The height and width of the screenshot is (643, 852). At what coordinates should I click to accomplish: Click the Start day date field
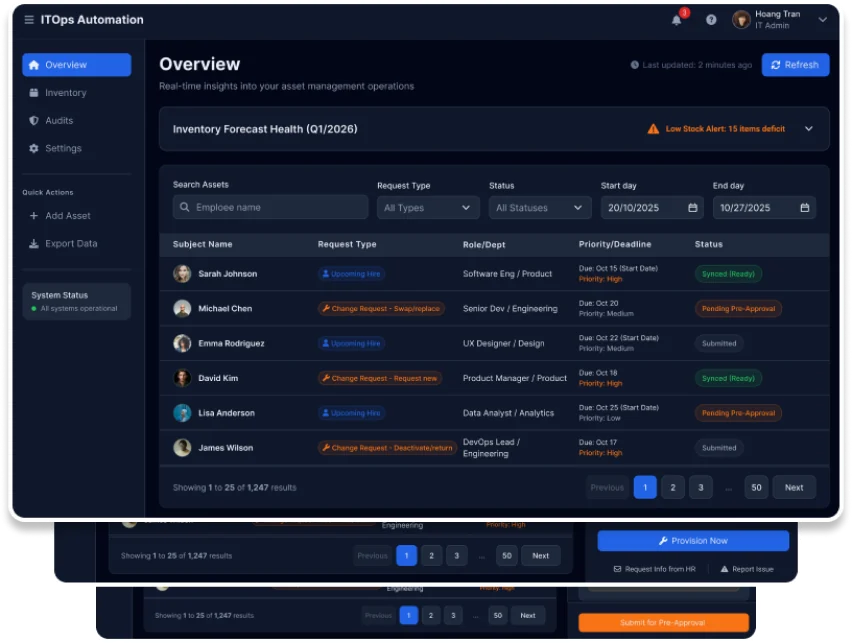point(651,208)
